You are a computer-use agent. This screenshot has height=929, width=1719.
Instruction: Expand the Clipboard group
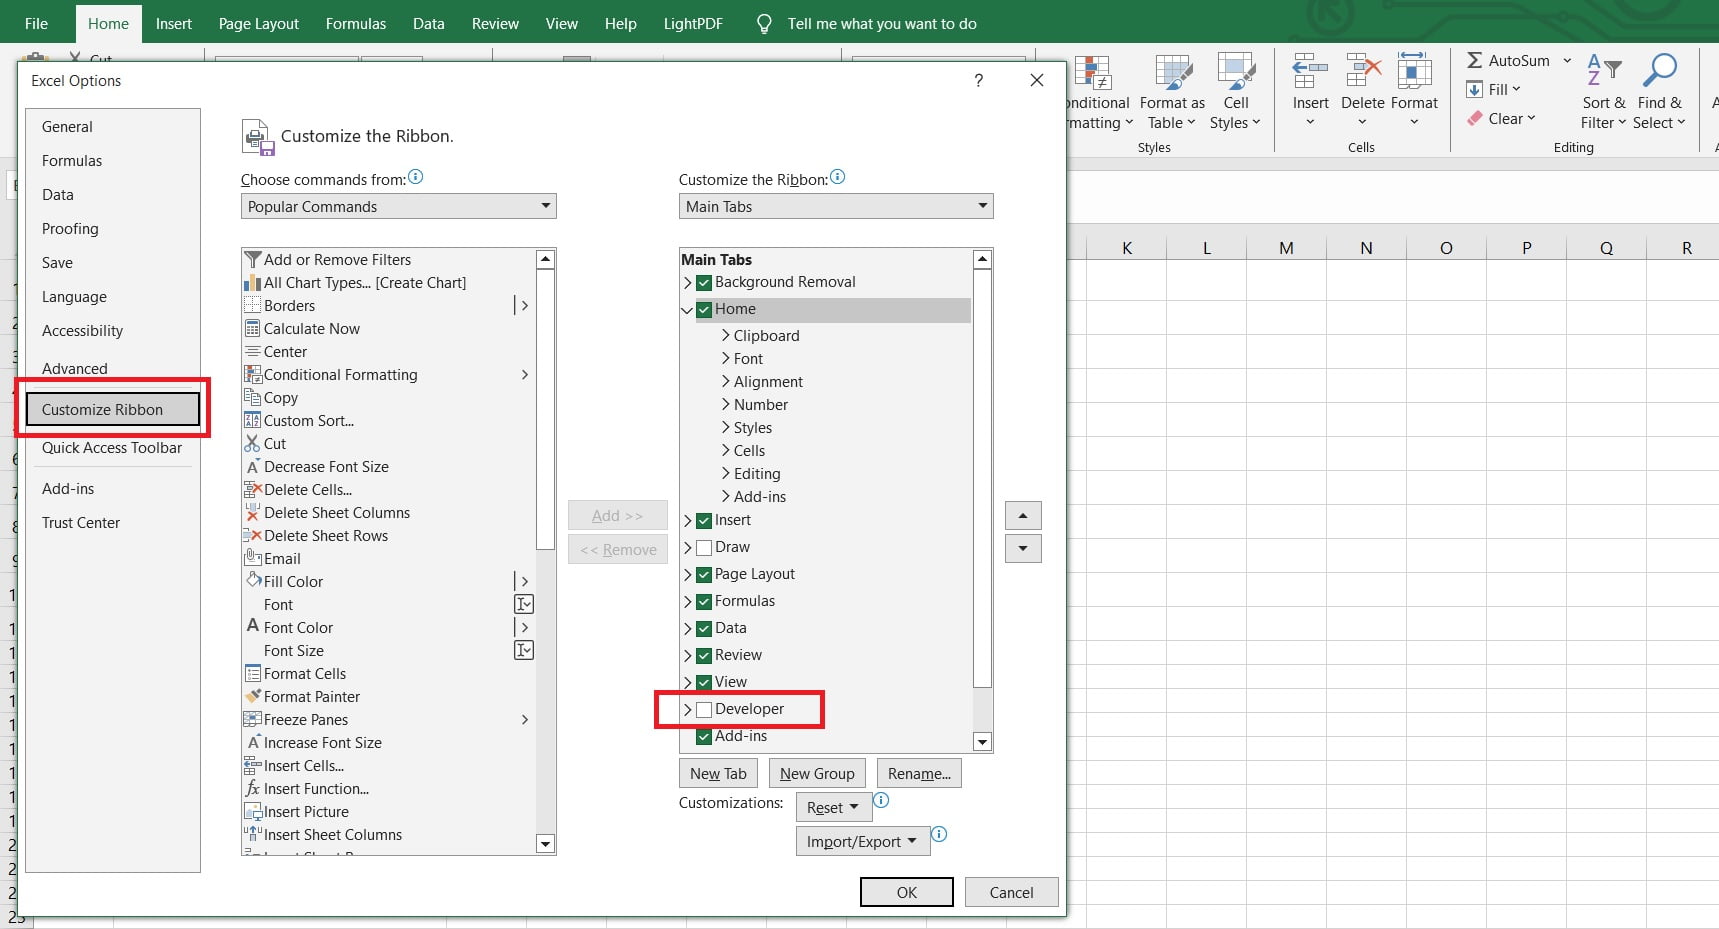[x=726, y=335]
